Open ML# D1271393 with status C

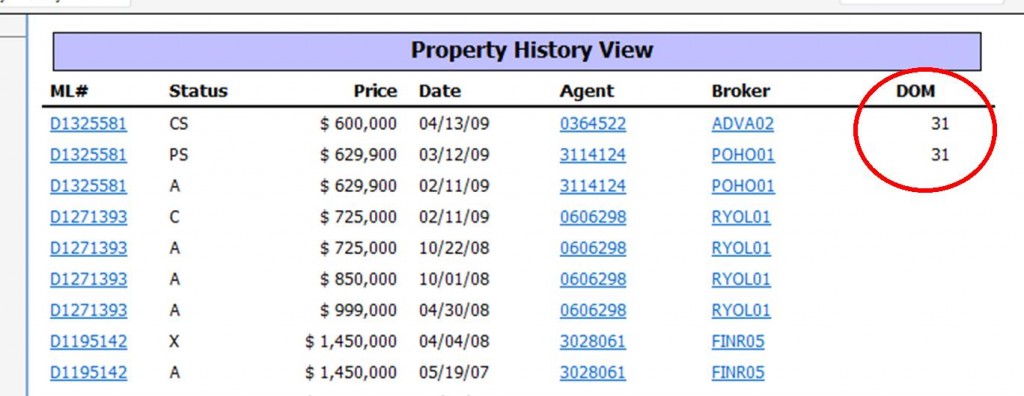(88, 217)
